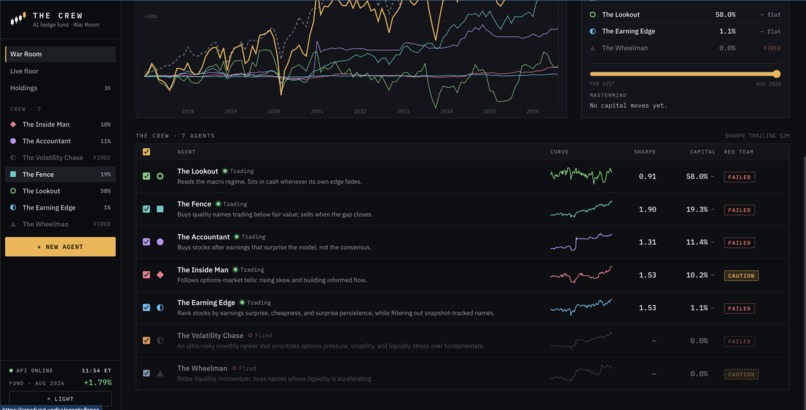The height and width of the screenshot is (410, 806).
Task: Open The Fence agent name in table
Action: pos(194,204)
